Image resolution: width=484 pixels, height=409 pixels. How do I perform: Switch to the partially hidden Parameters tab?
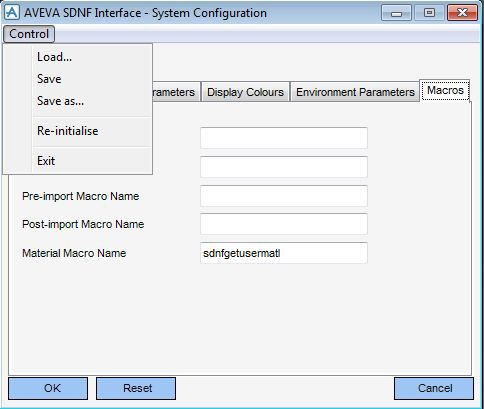pyautogui.click(x=176, y=92)
